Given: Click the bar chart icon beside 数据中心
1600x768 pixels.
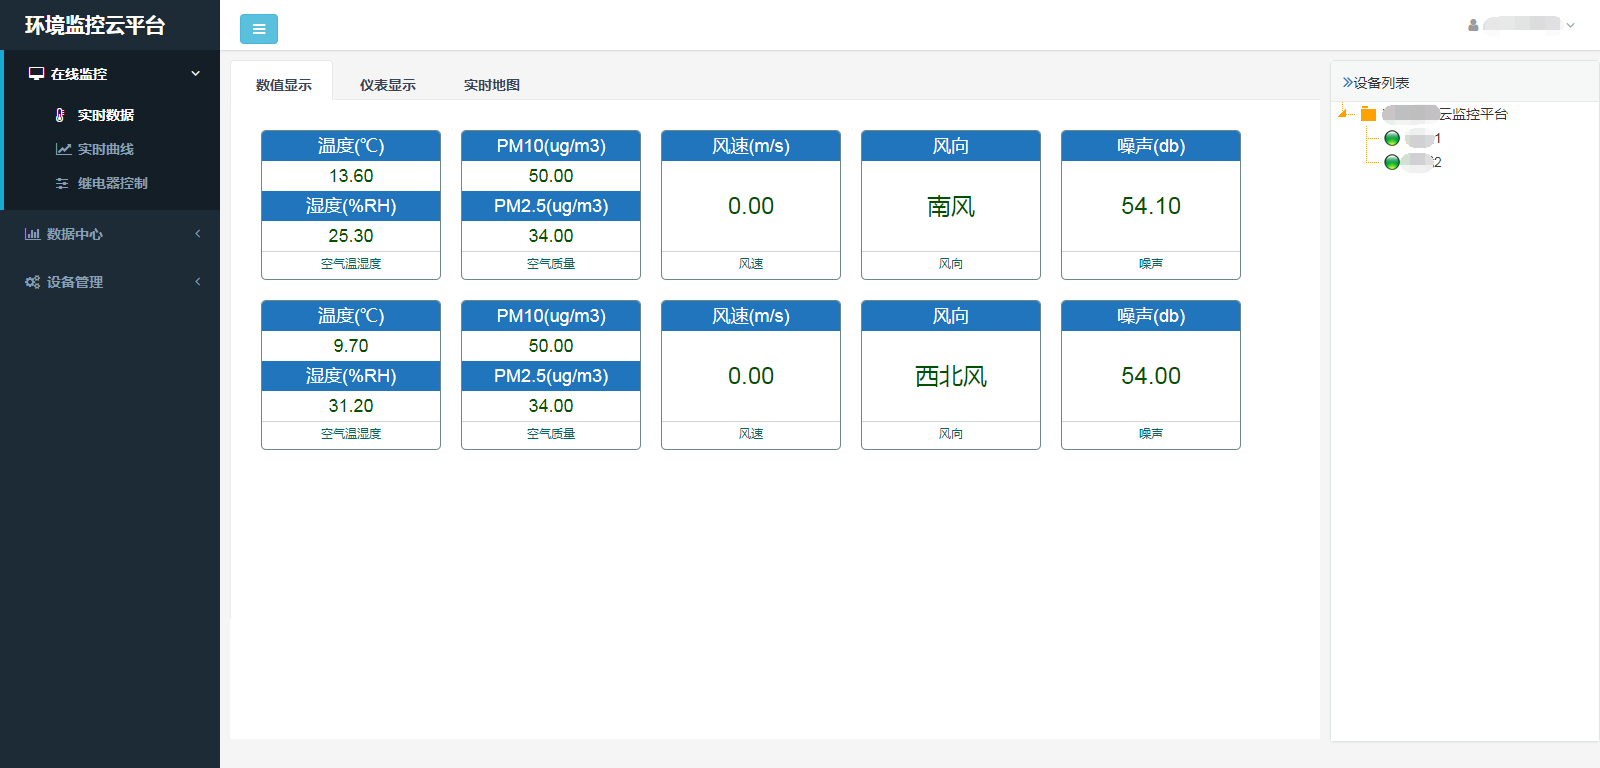Looking at the screenshot, I should [32, 234].
